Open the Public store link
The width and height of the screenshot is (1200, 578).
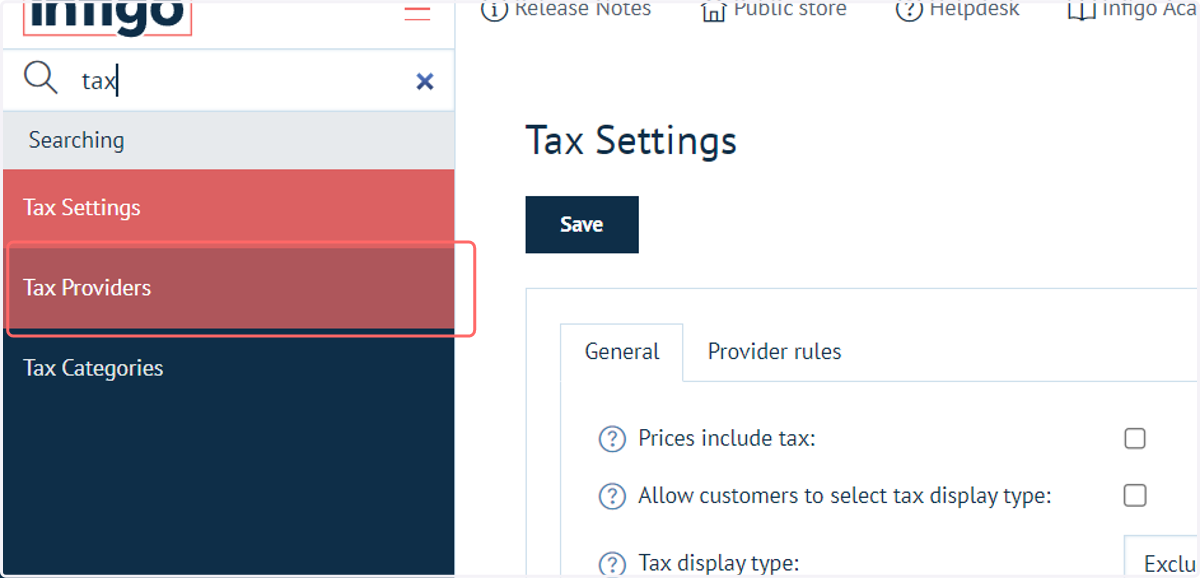[790, 10]
